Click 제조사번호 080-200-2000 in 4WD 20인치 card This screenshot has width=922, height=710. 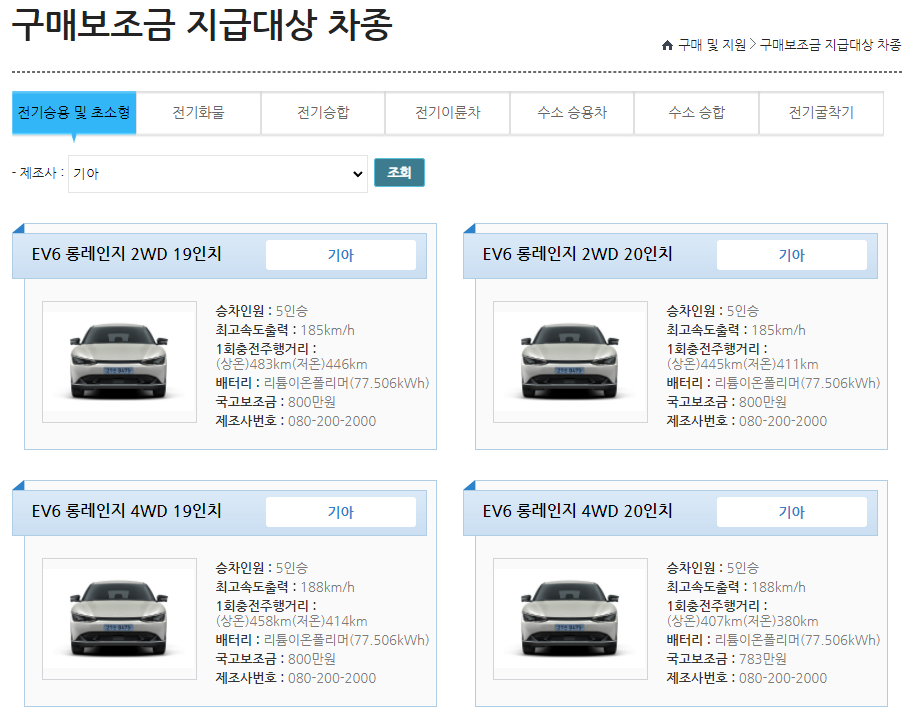(x=747, y=678)
